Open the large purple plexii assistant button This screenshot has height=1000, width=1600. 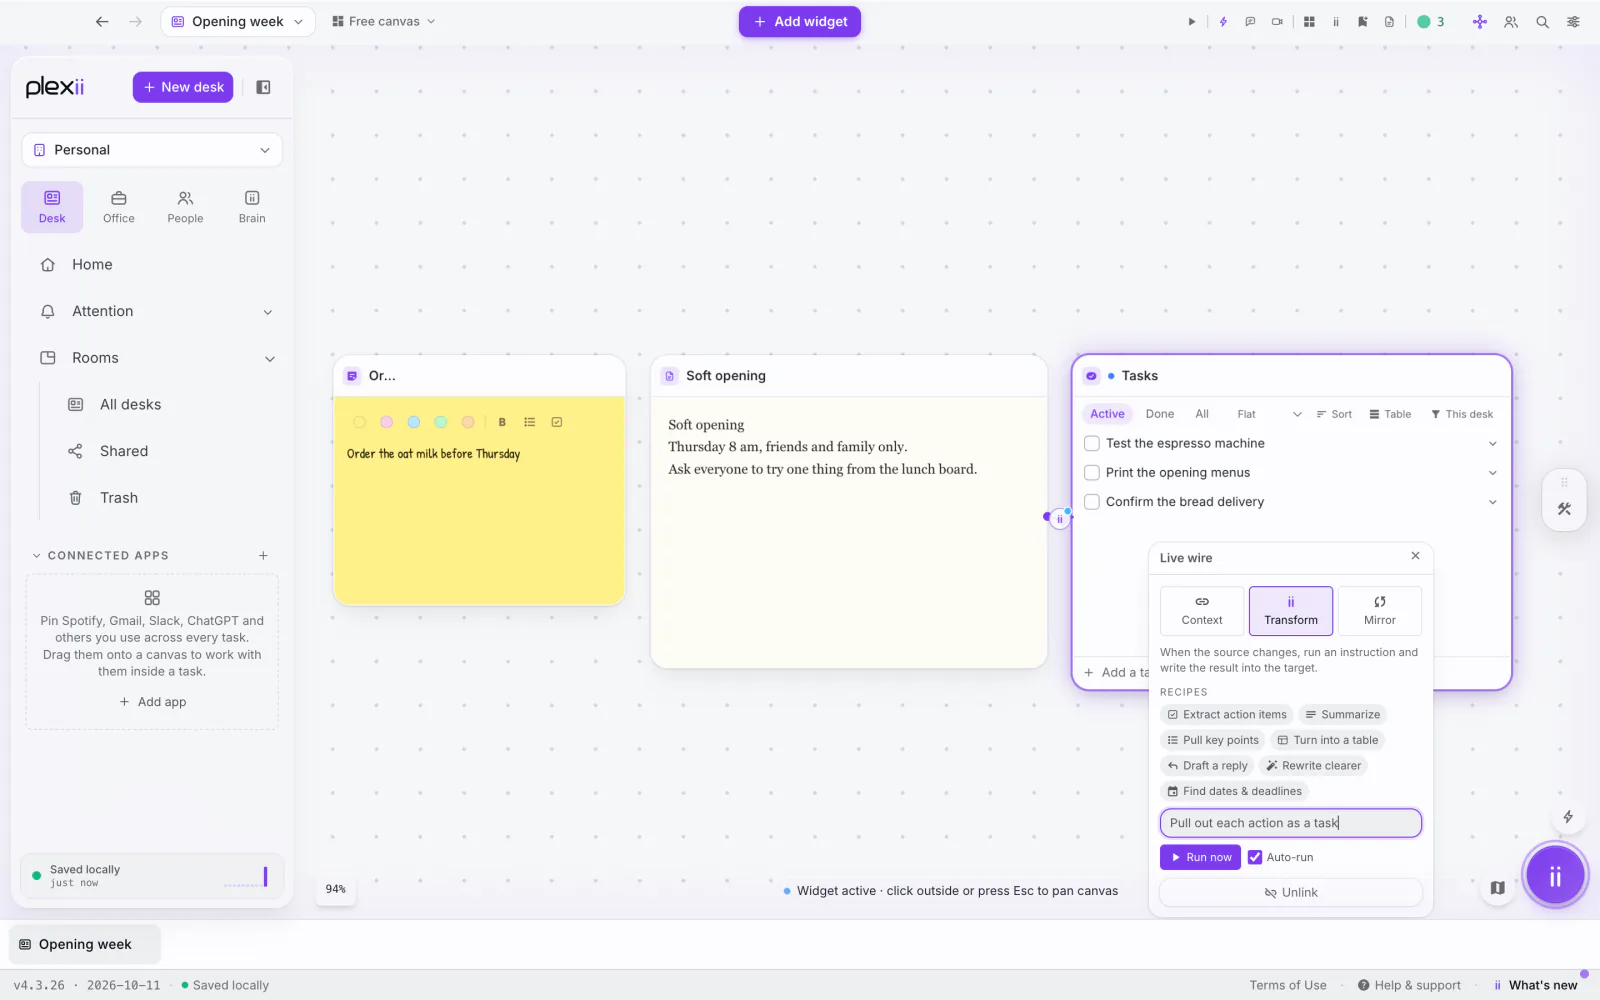click(1555, 876)
